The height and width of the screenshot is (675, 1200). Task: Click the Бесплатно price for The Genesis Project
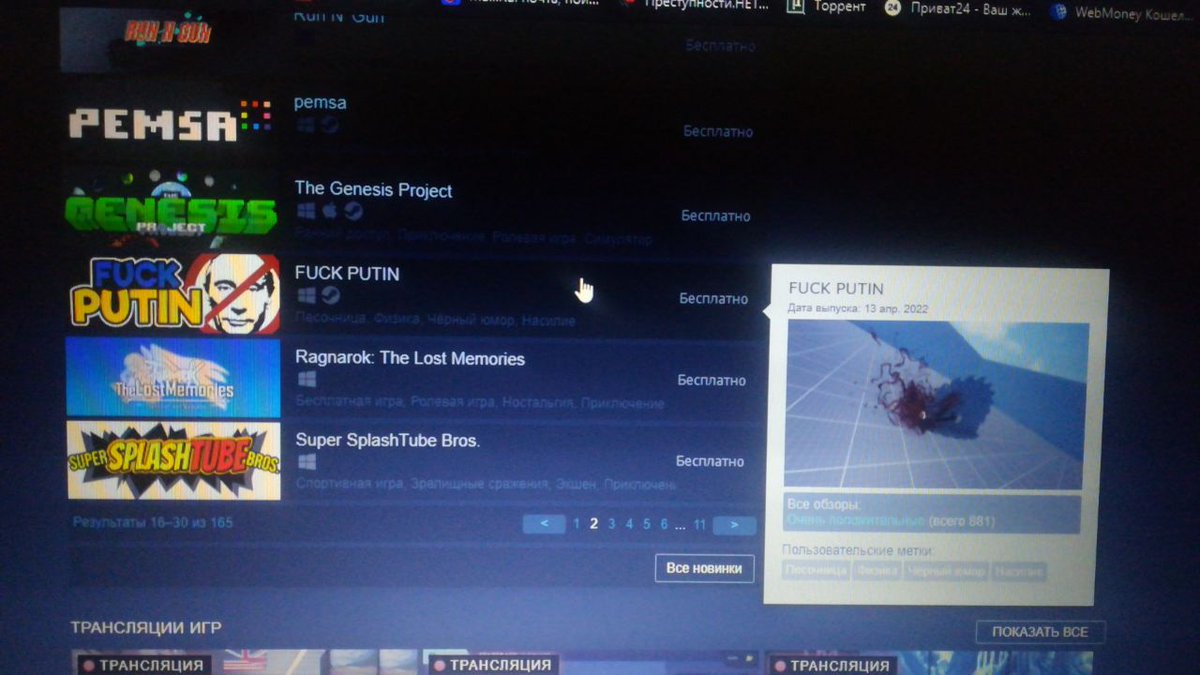pyautogui.click(x=716, y=215)
